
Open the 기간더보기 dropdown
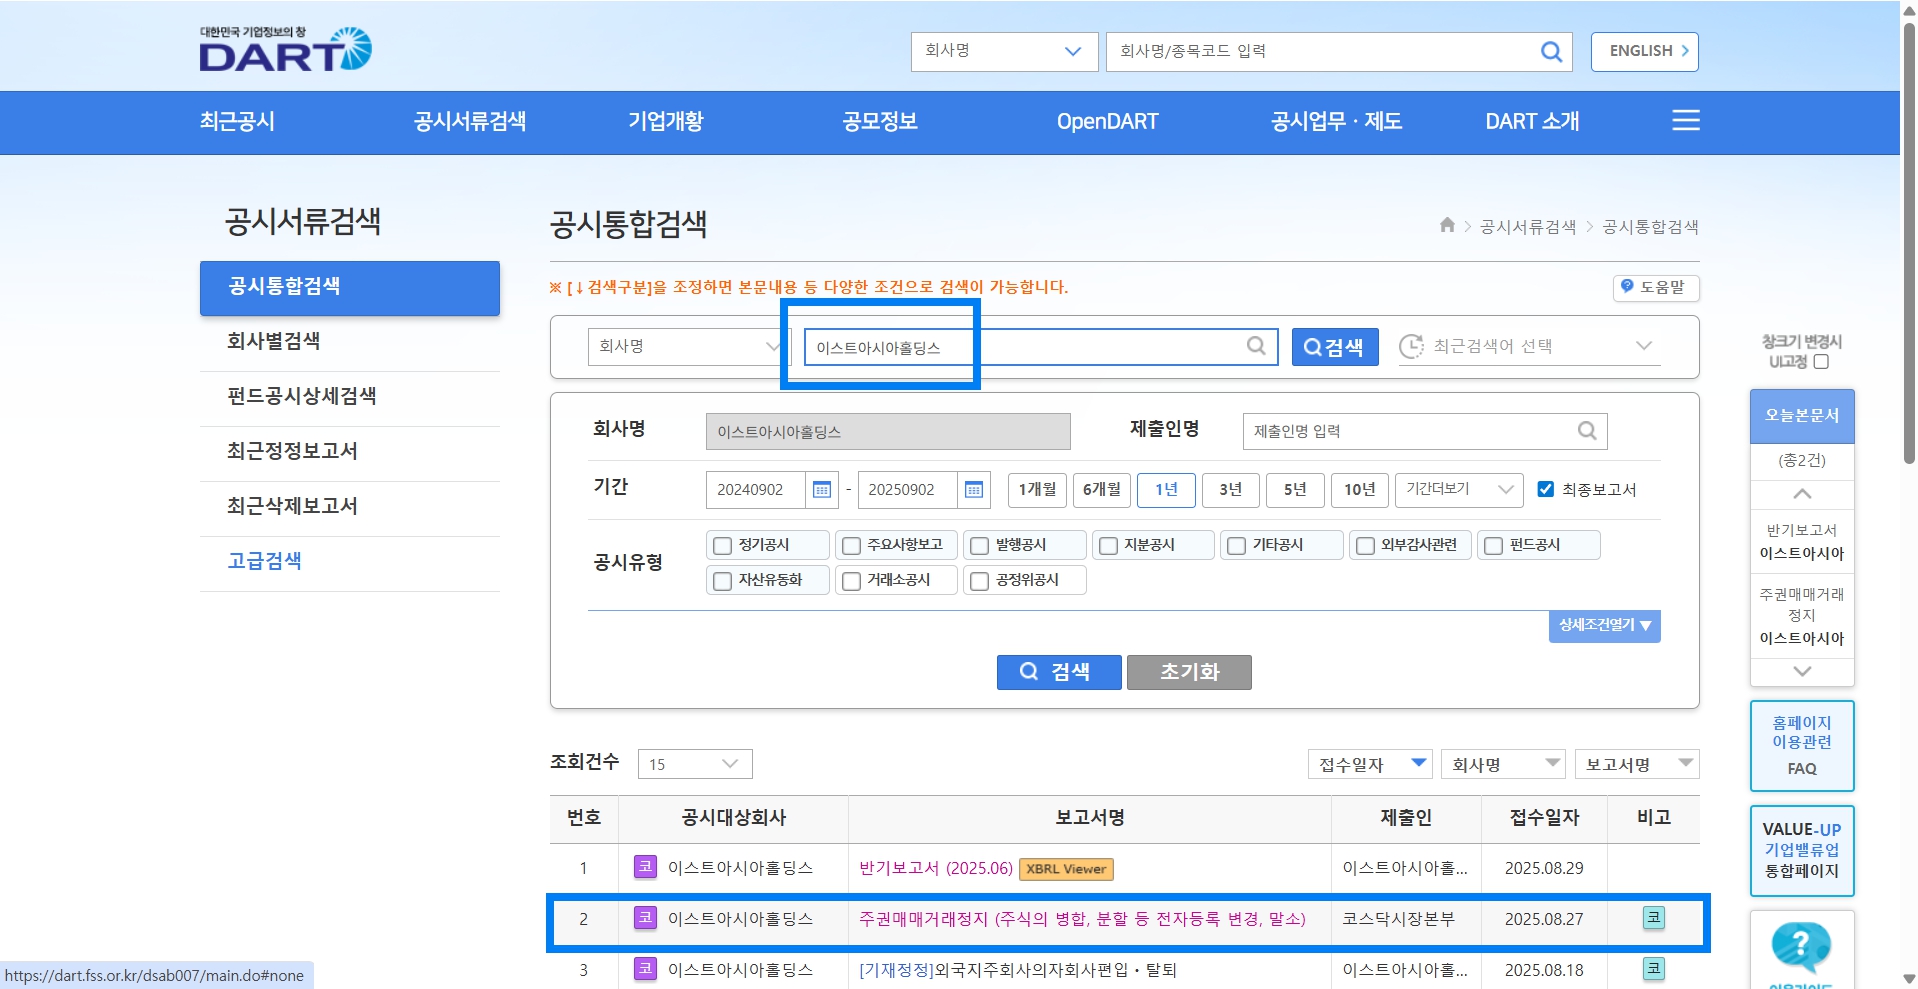tap(1459, 489)
